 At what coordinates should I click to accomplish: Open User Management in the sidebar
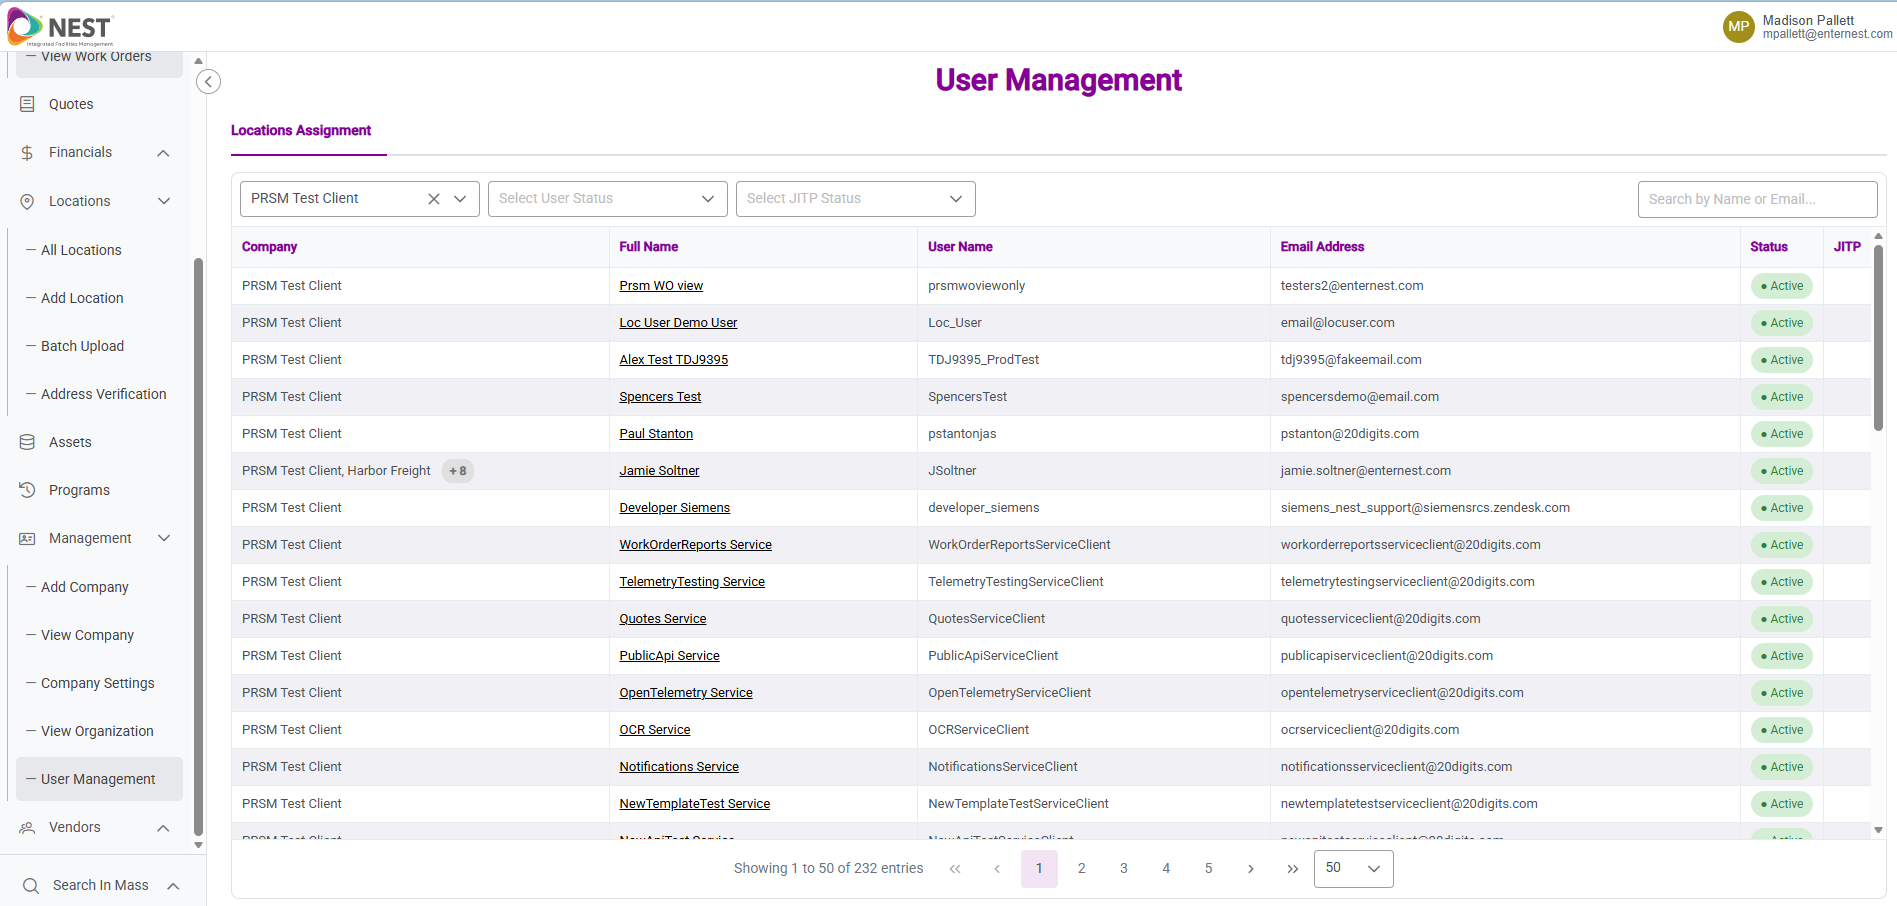pyautogui.click(x=98, y=779)
